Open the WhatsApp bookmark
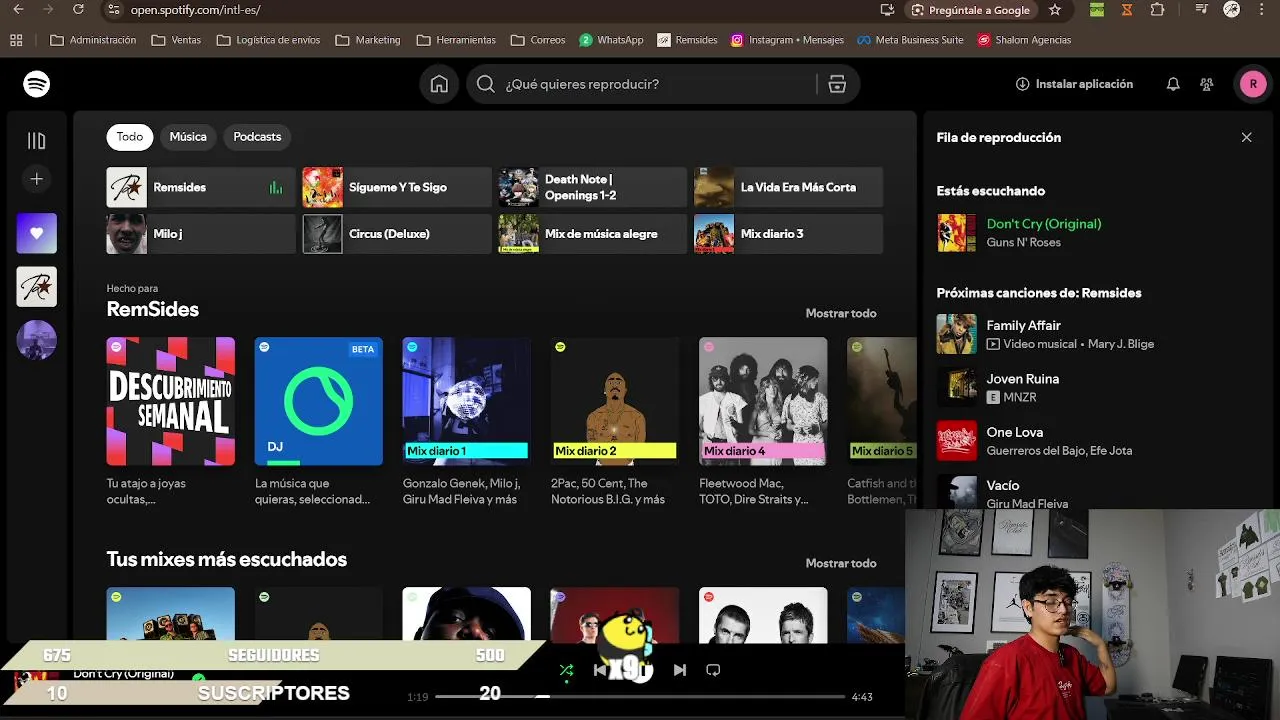The height and width of the screenshot is (720, 1280). (x=611, y=40)
